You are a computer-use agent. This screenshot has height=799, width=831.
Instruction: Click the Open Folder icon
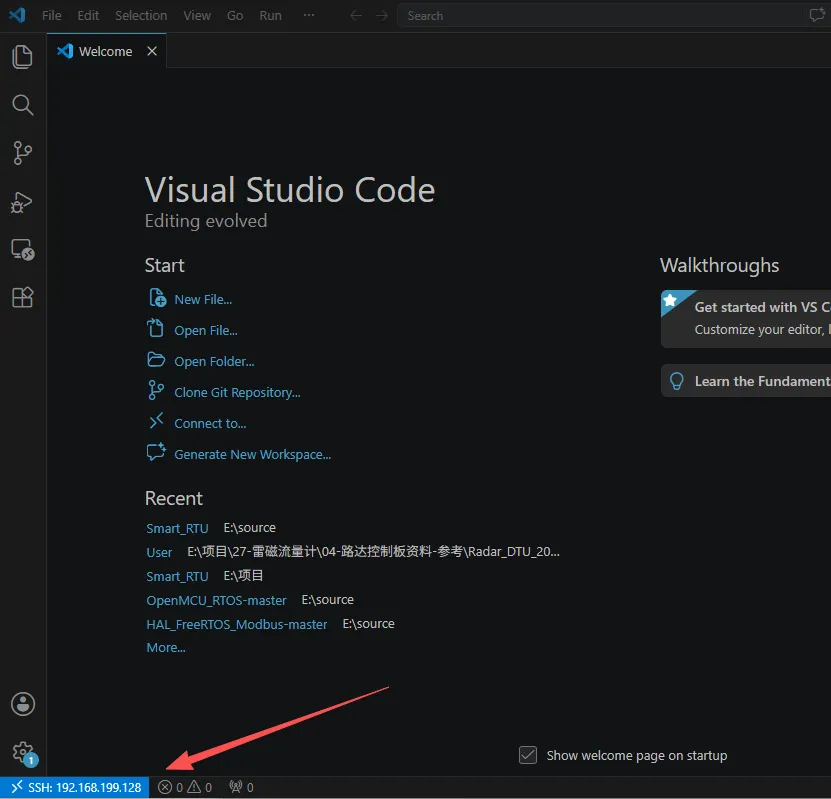[x=156, y=359]
